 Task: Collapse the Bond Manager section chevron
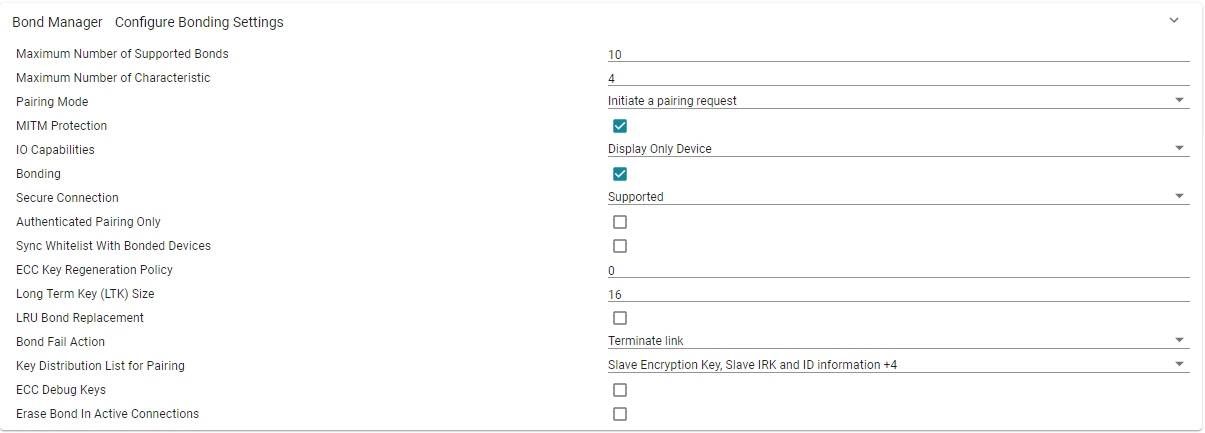click(1174, 21)
